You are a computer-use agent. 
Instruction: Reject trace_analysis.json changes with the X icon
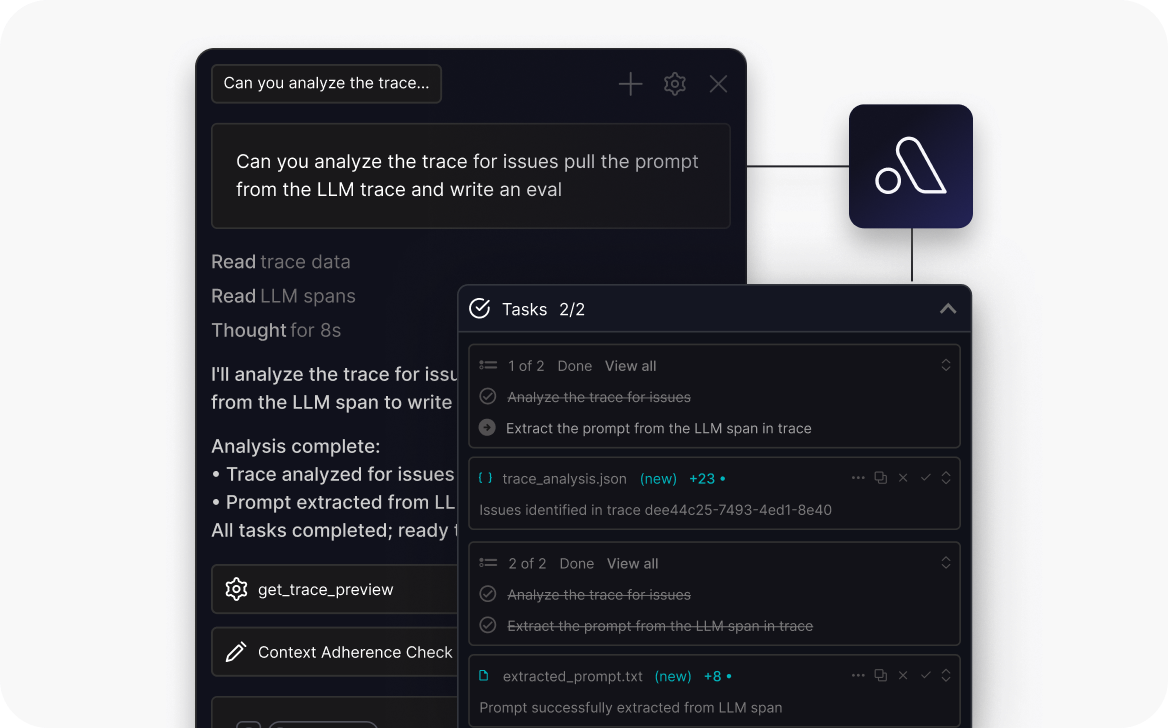coord(903,478)
